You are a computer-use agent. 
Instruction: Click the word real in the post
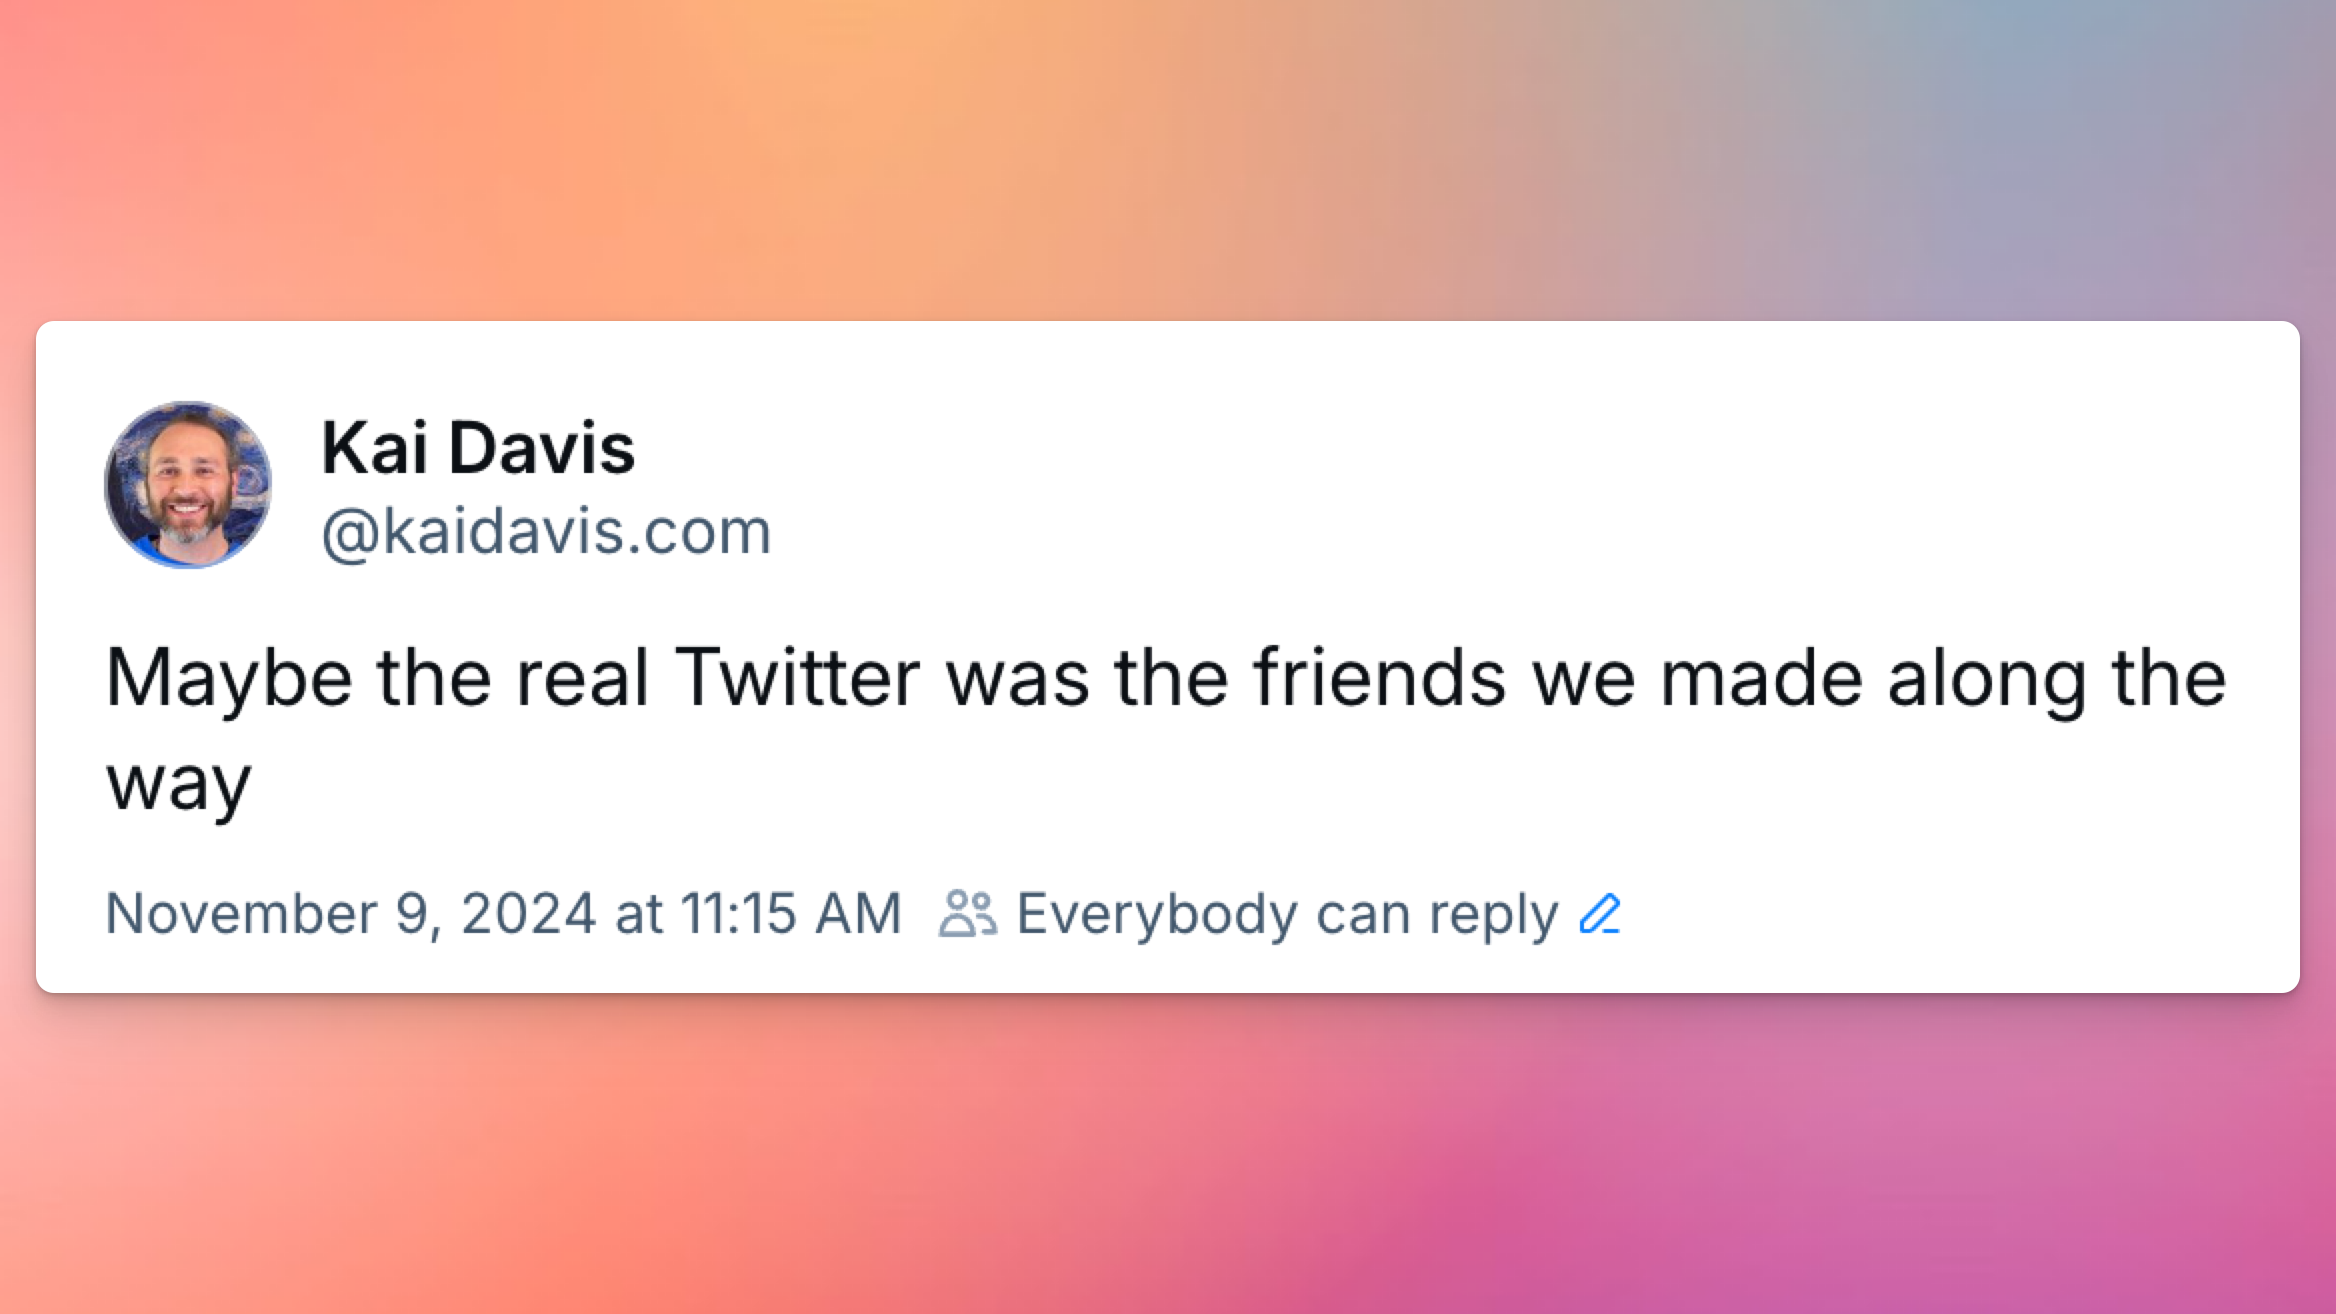click(582, 679)
